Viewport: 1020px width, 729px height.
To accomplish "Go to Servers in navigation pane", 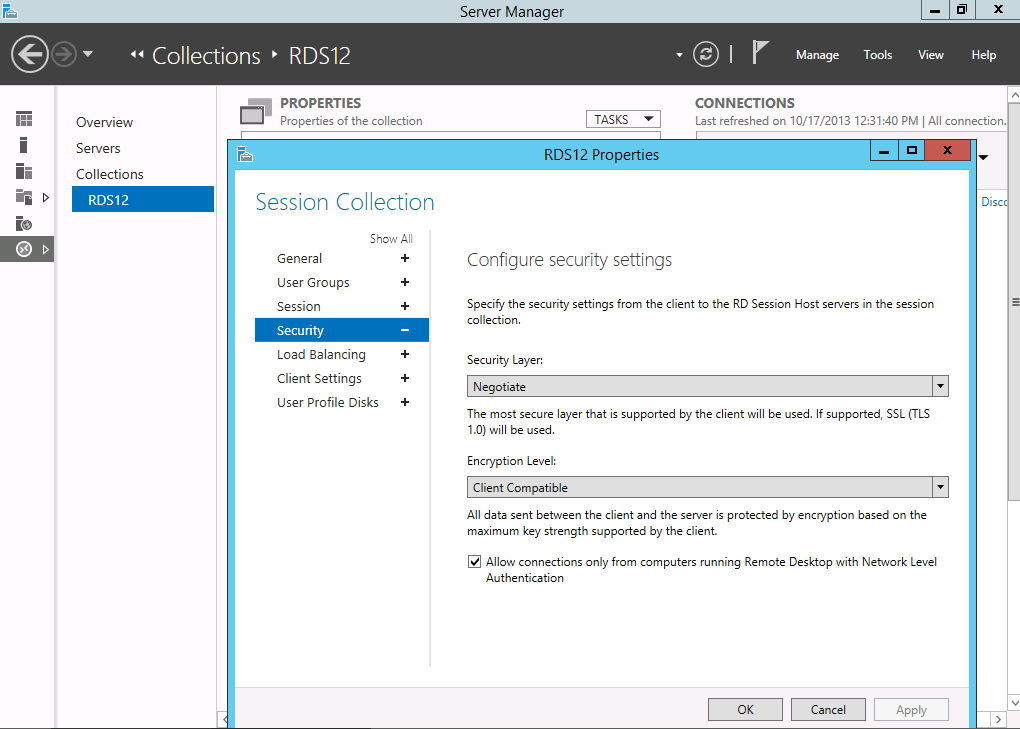I will click(x=98, y=148).
